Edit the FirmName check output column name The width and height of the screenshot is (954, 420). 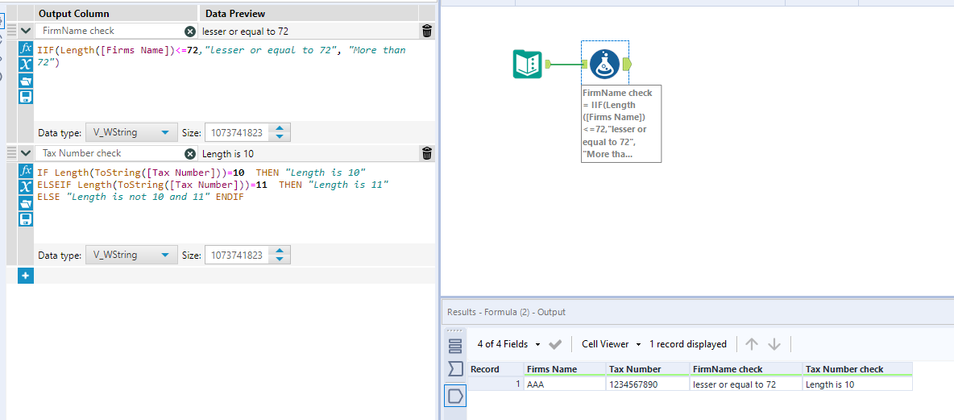110,31
